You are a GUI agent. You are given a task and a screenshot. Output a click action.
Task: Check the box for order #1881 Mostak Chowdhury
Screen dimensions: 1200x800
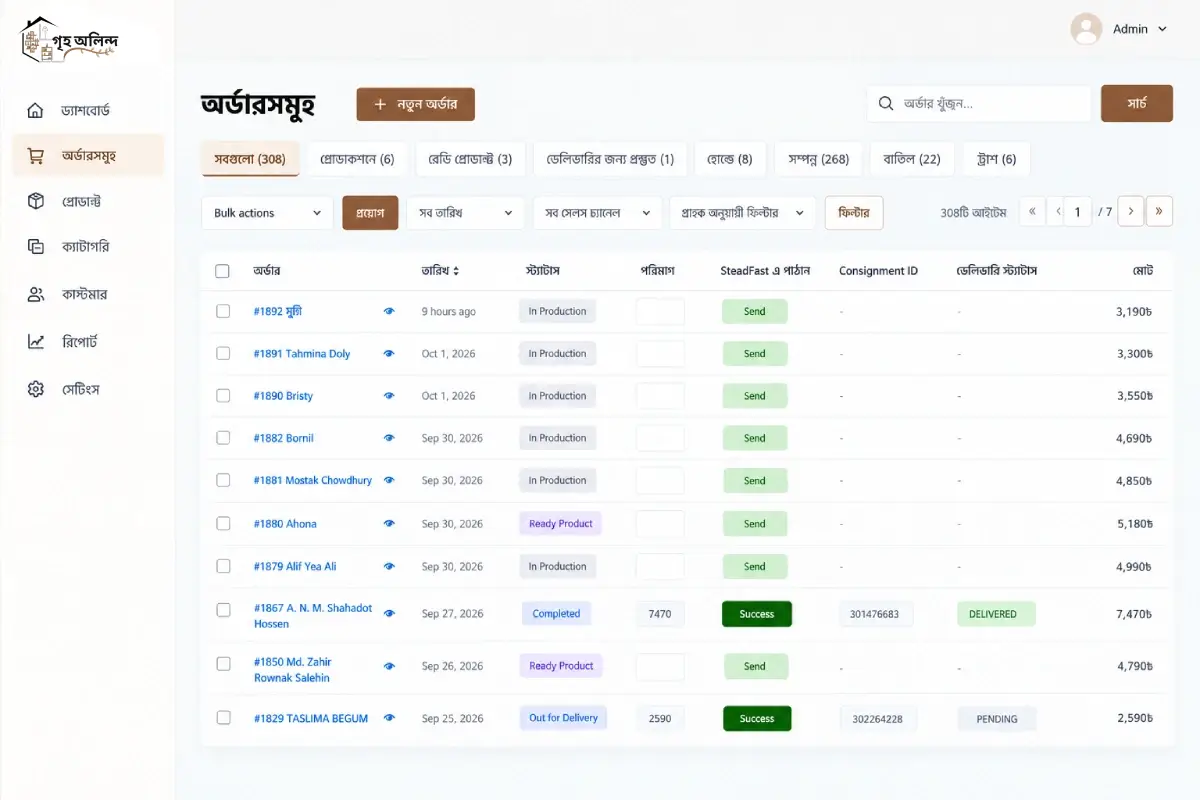[x=223, y=480]
